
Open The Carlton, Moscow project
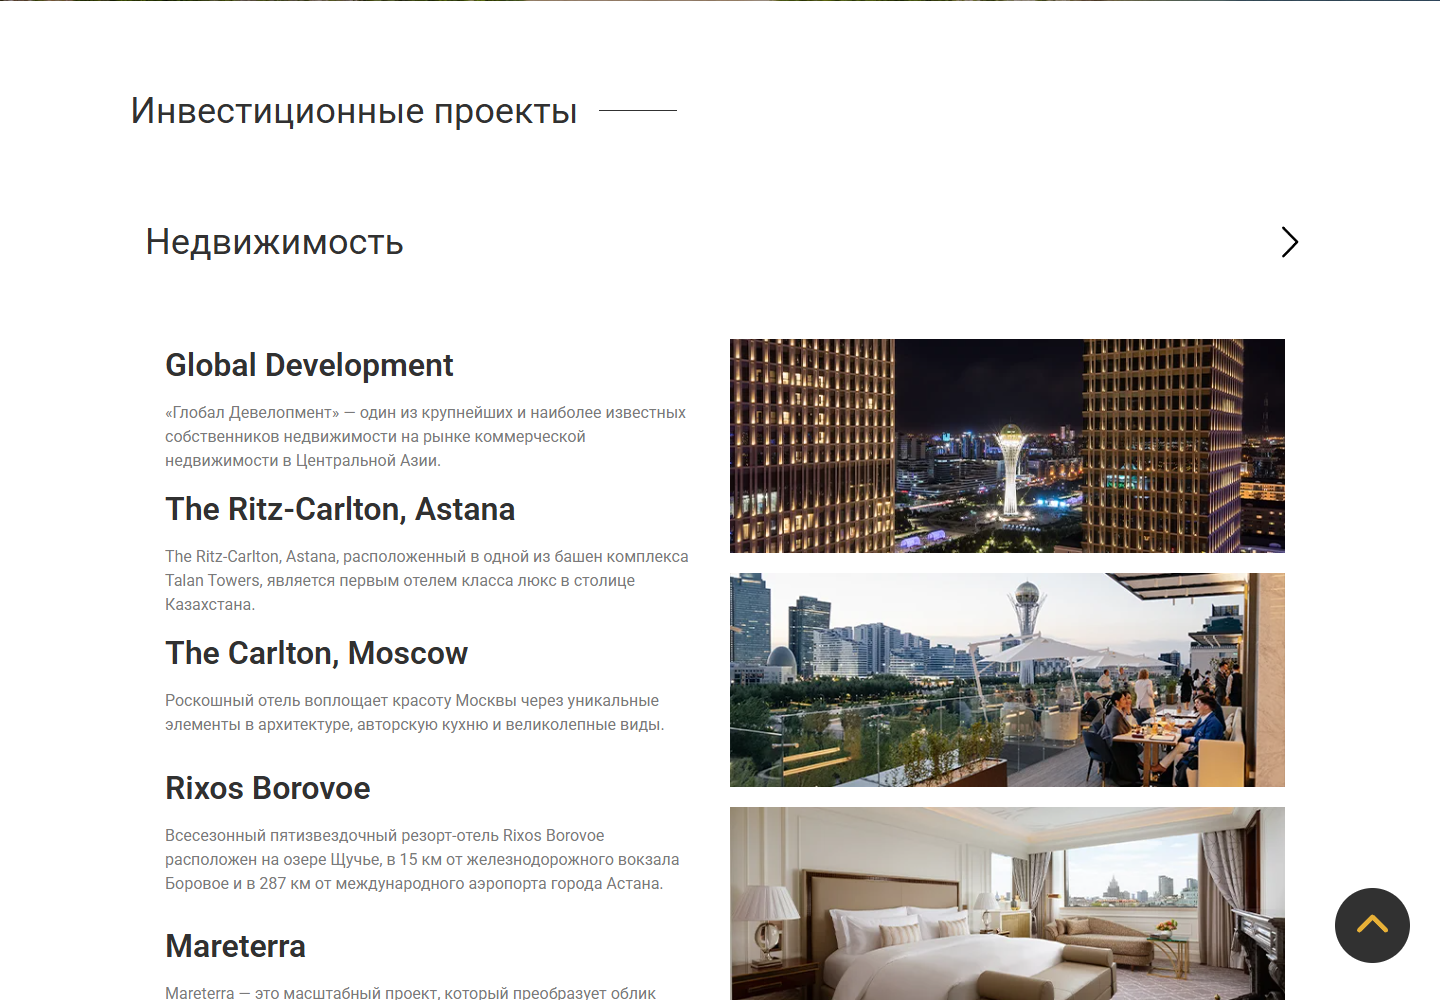coord(316,653)
